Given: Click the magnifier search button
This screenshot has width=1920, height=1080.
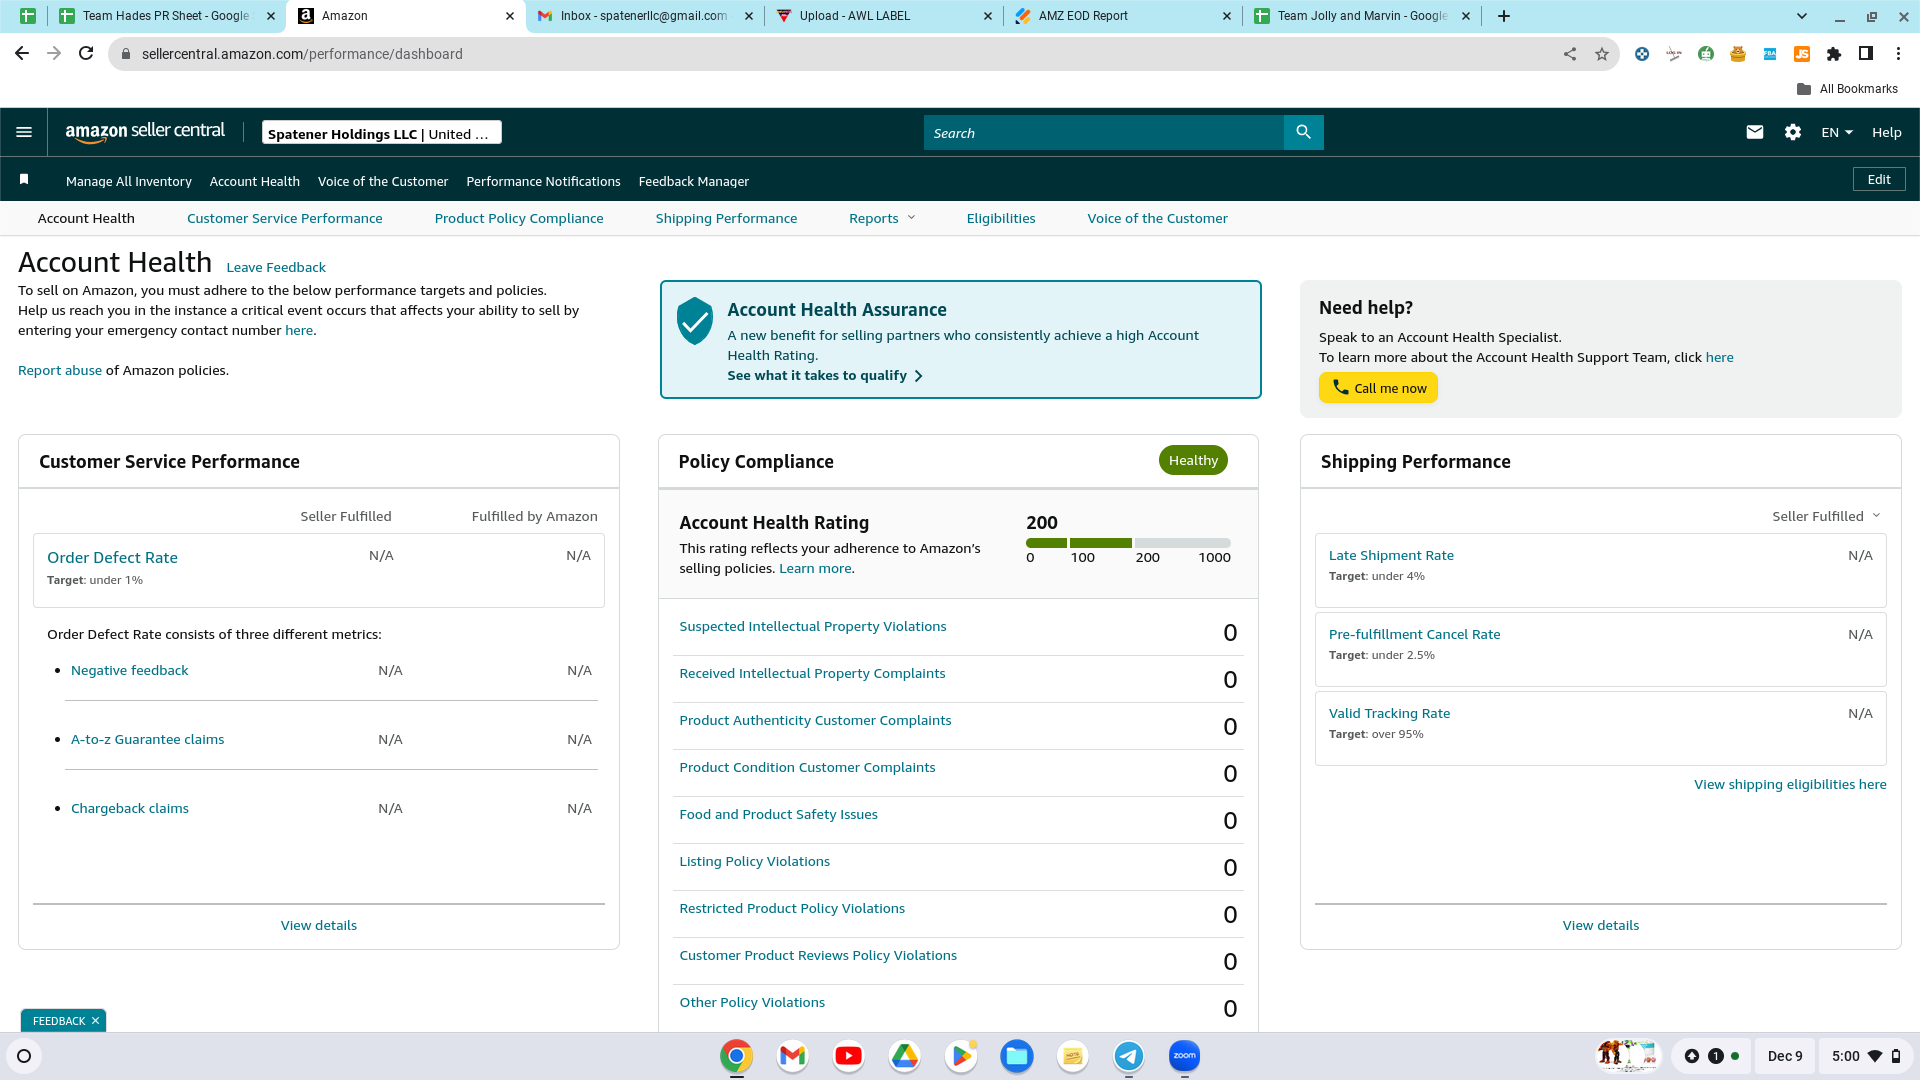Looking at the screenshot, I should (1303, 132).
